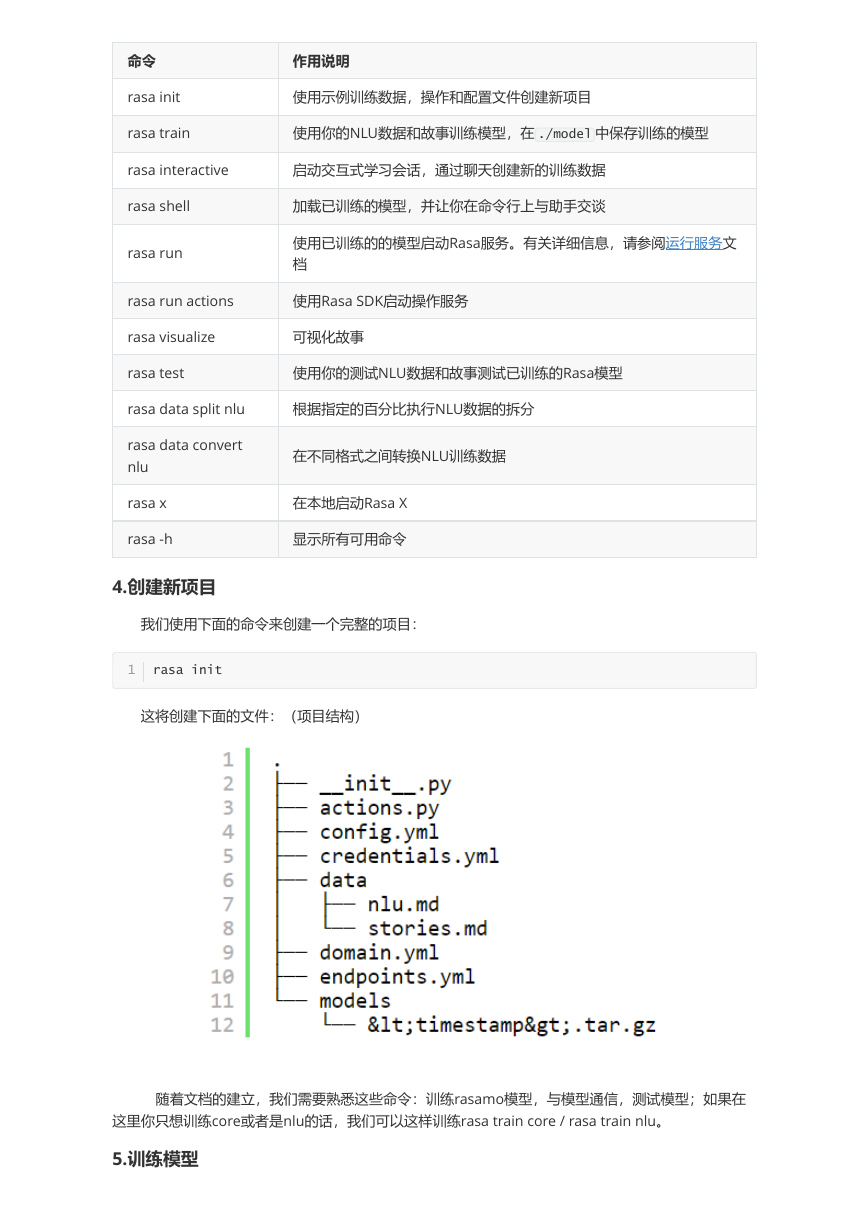Image resolution: width=868 pixels, height=1228 pixels.
Task: Click the 作用说明 column header
Action: click(517, 61)
